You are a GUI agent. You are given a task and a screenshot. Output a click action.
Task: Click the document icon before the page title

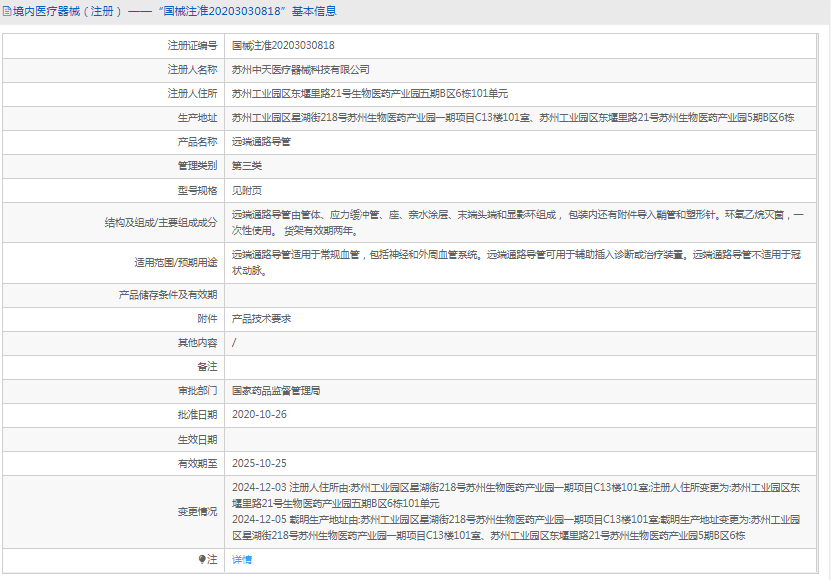(x=7, y=11)
